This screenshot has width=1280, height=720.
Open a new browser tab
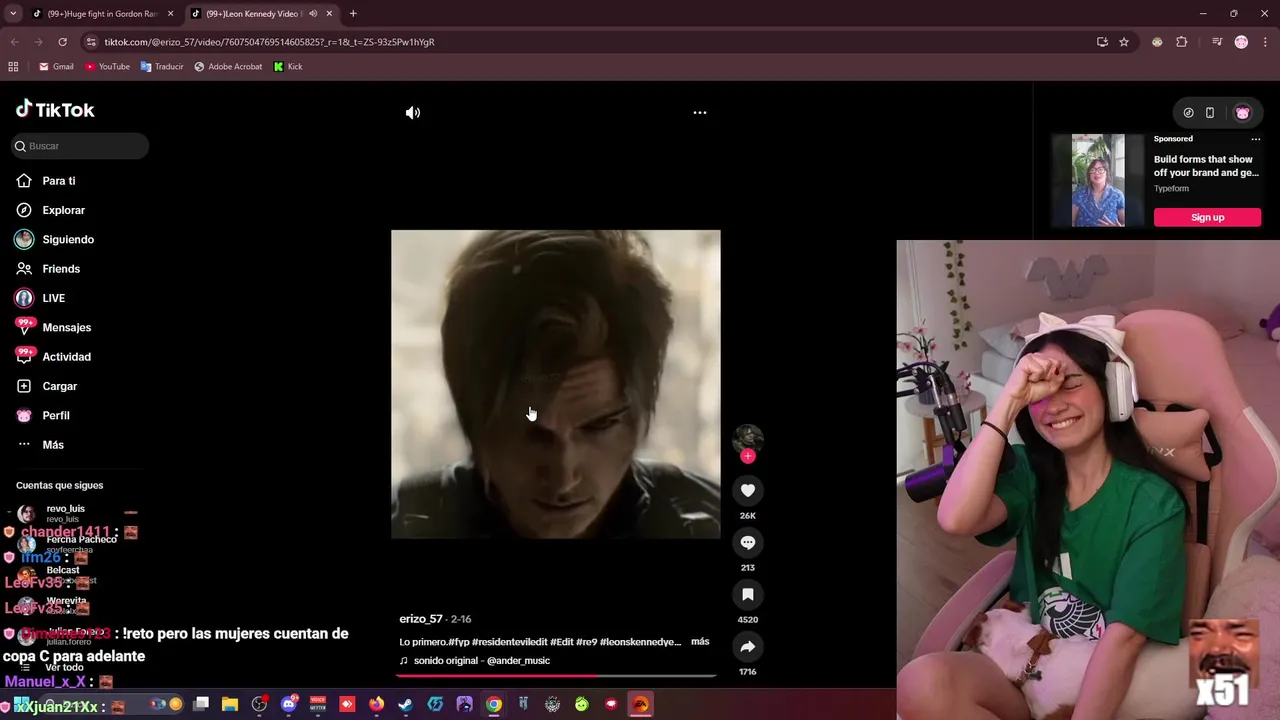(x=353, y=14)
